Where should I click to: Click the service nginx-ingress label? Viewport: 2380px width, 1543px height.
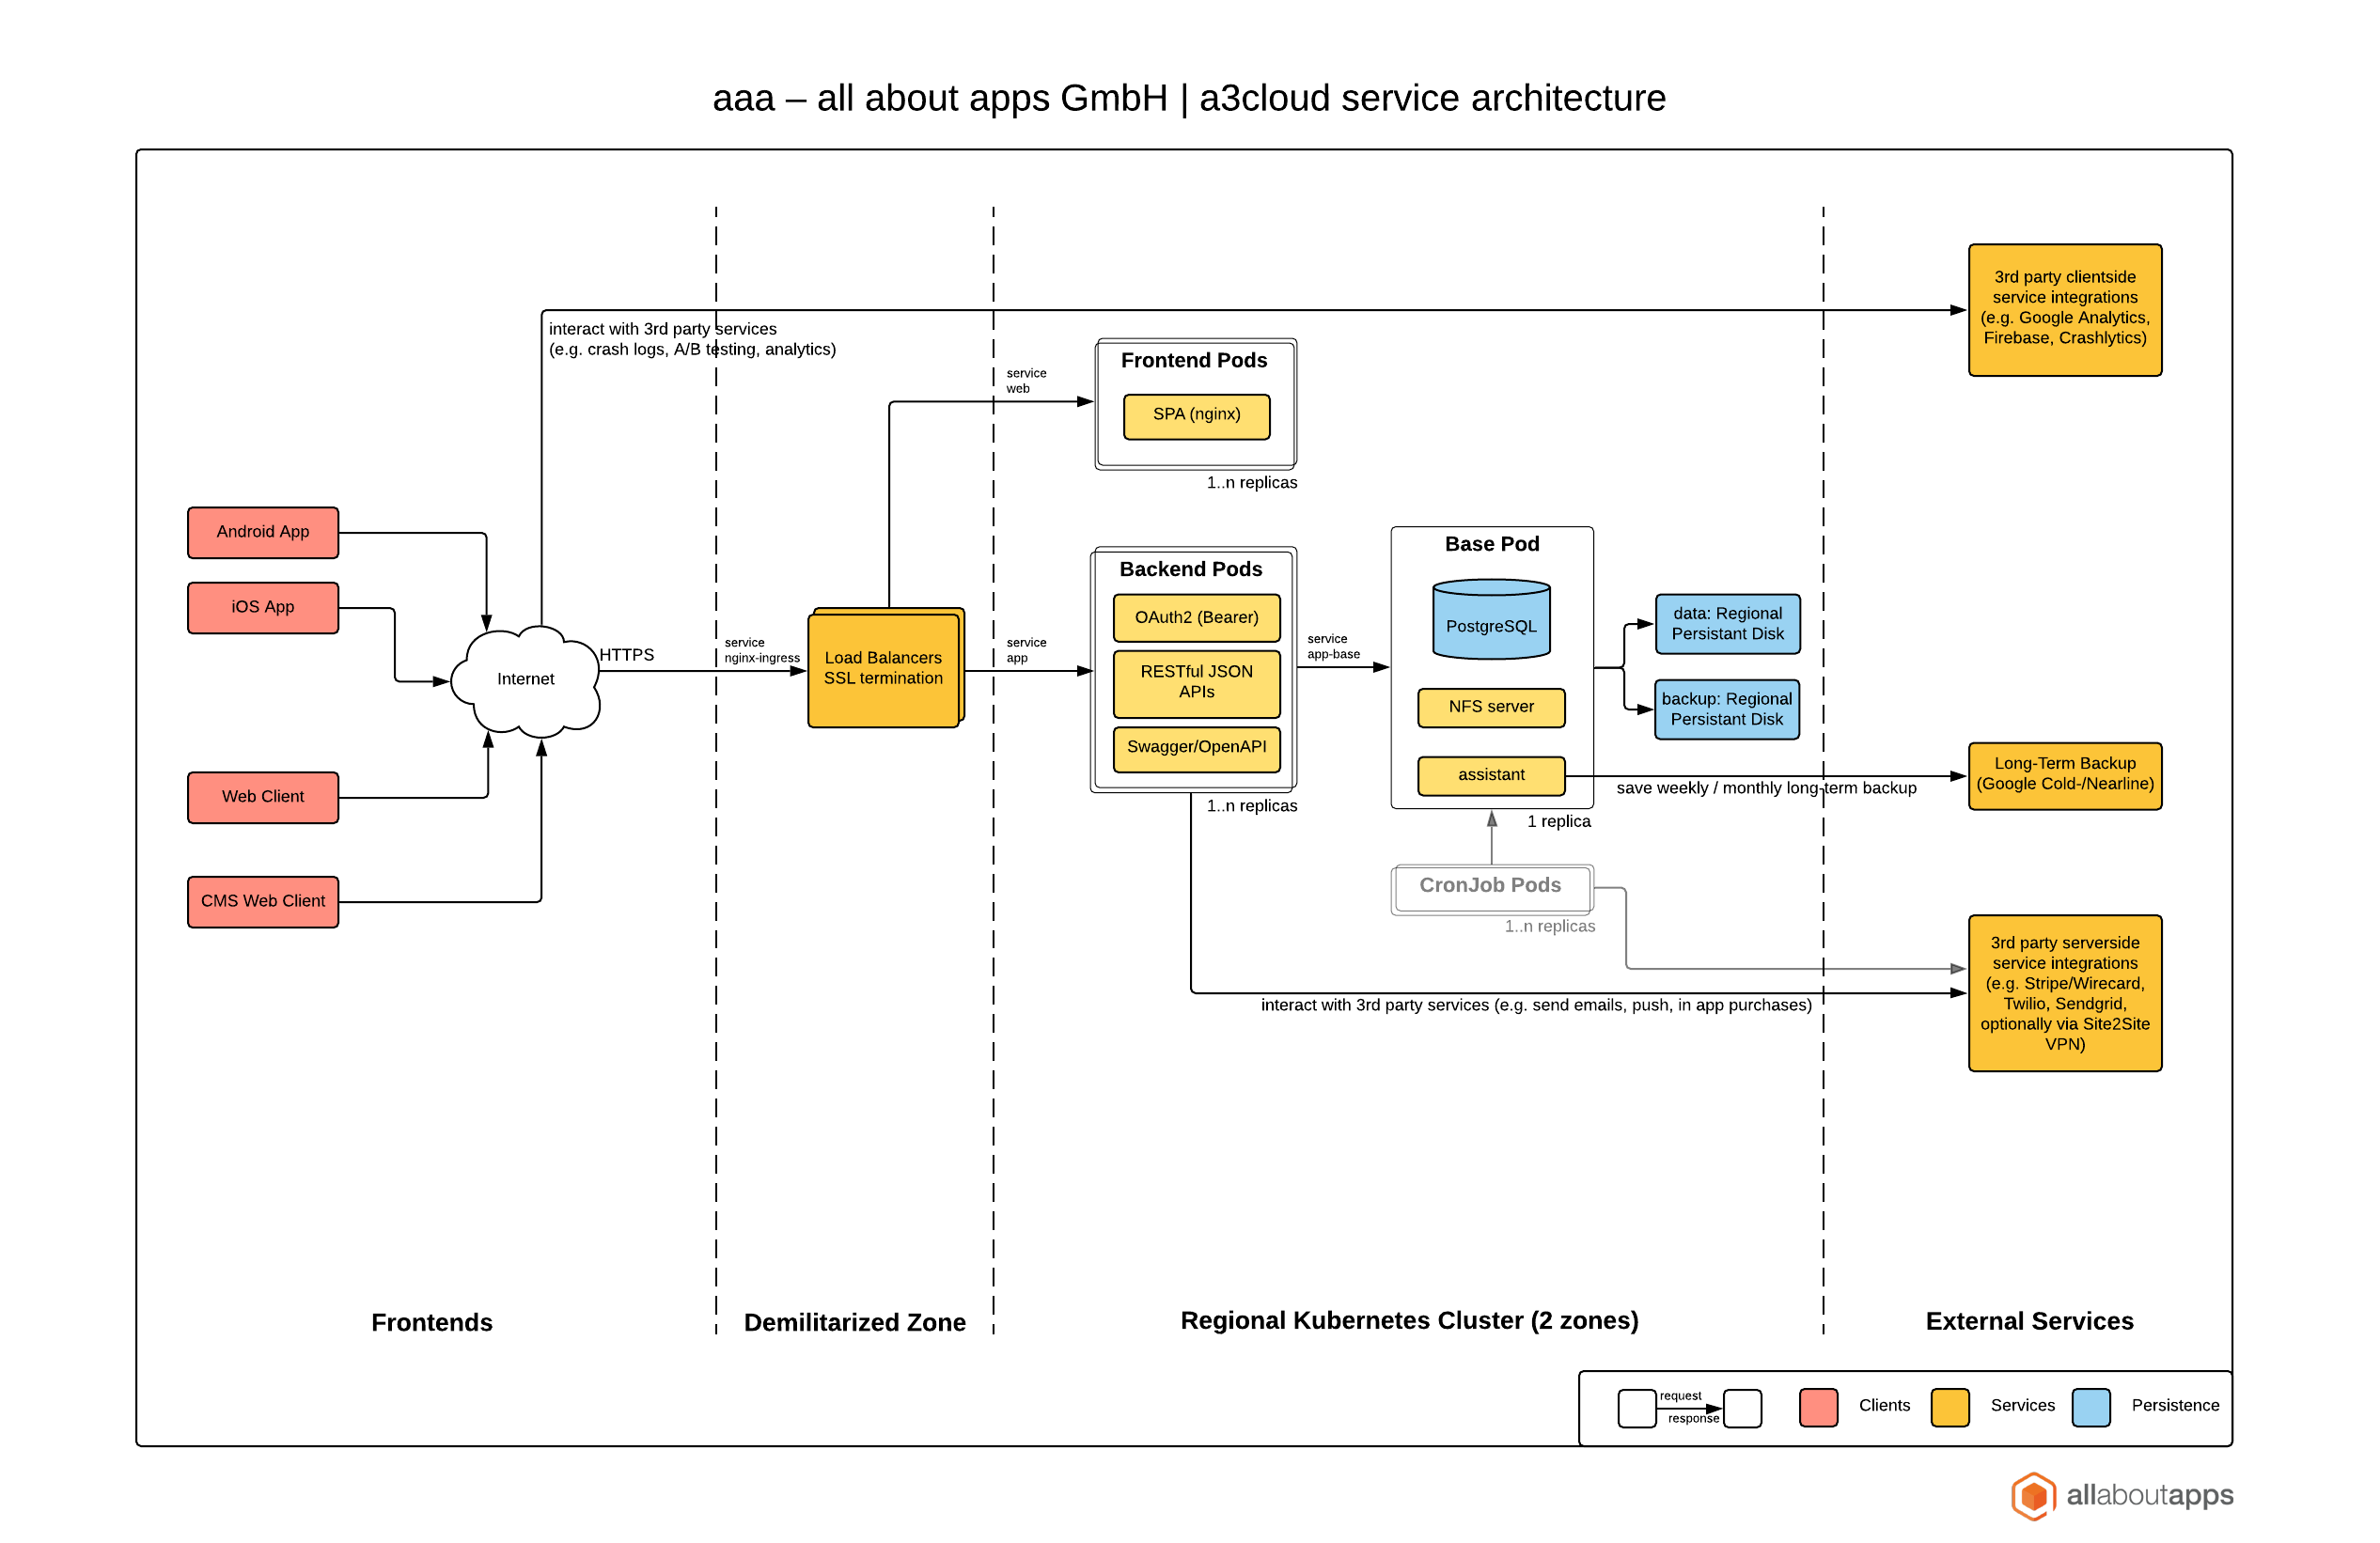tap(761, 650)
